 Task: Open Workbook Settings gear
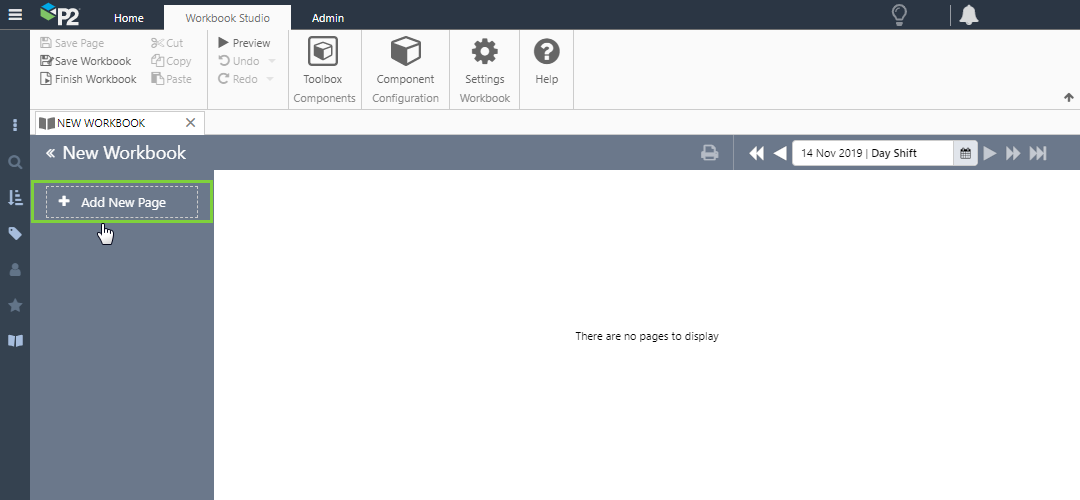pyautogui.click(x=485, y=61)
